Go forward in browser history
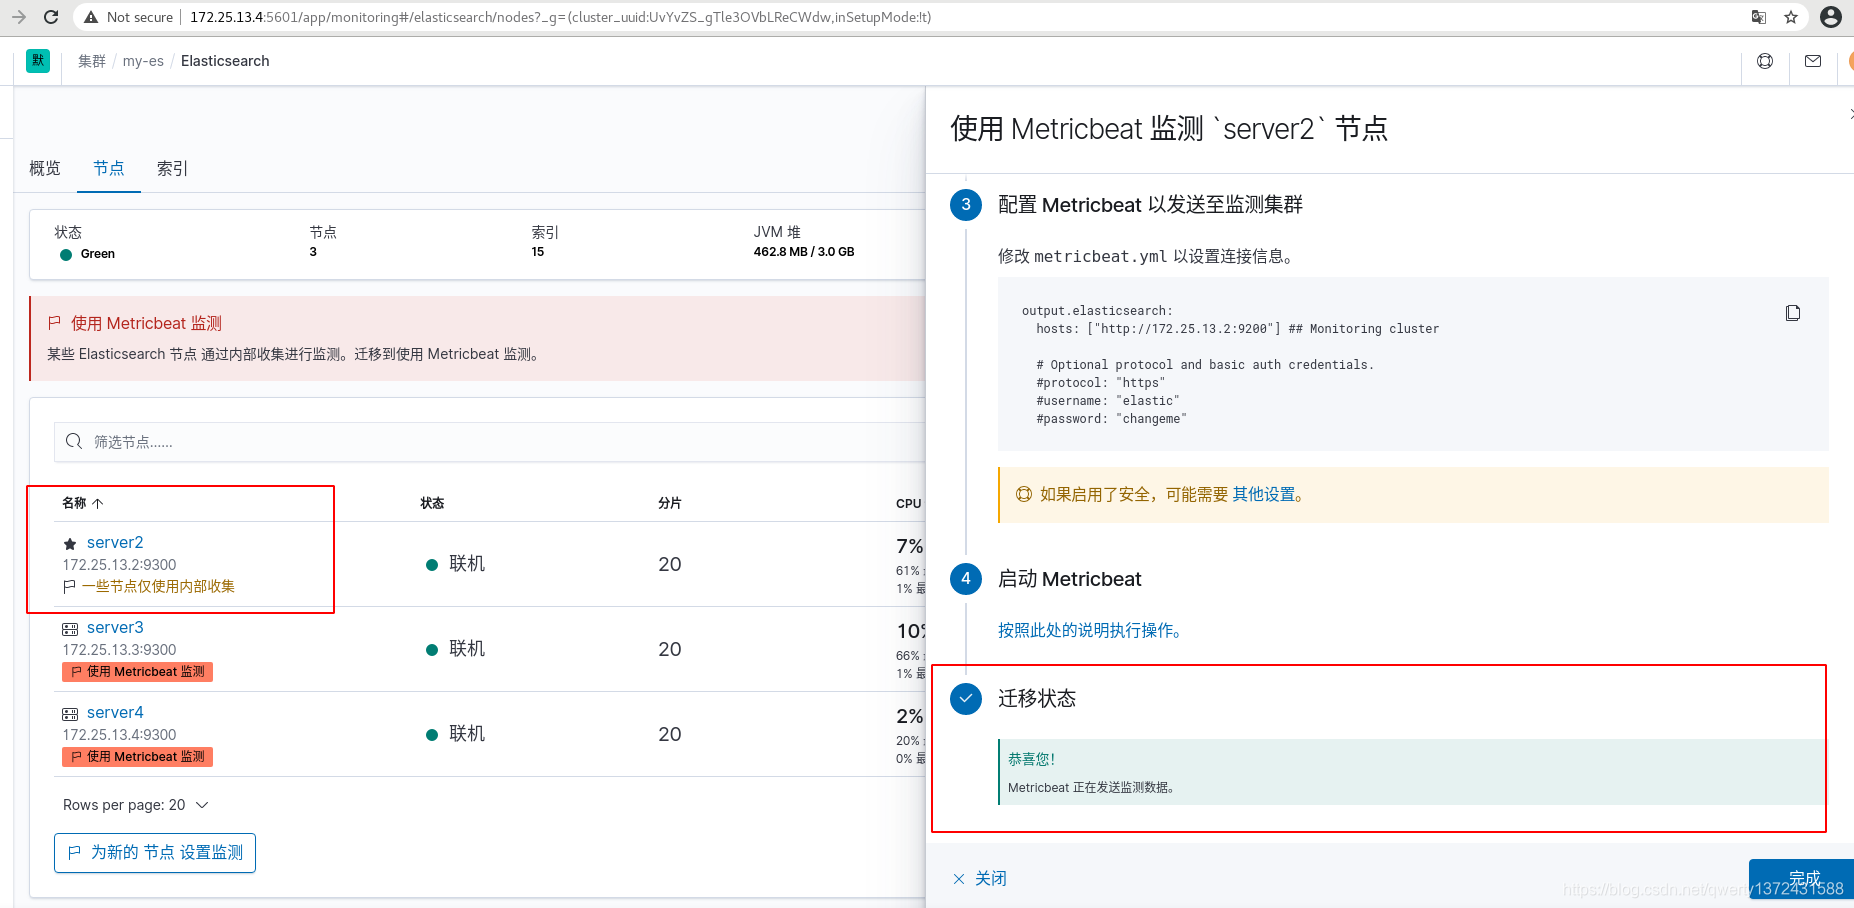 pyautogui.click(x=18, y=17)
